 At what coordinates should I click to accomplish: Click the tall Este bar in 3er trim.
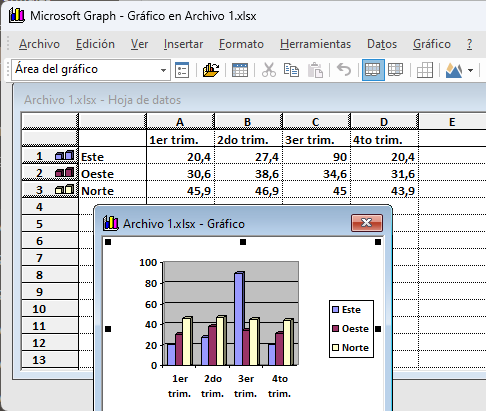pos(239,319)
